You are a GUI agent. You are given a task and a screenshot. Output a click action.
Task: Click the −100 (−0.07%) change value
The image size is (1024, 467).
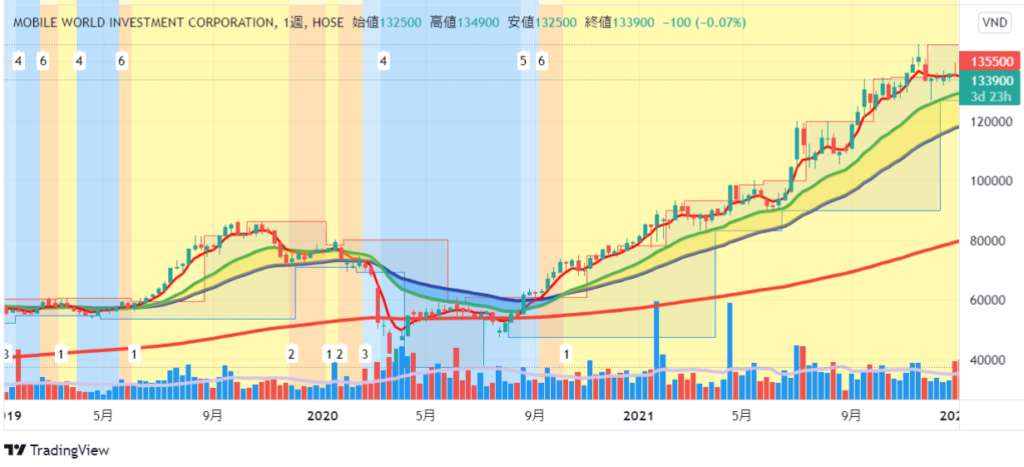[704, 23]
